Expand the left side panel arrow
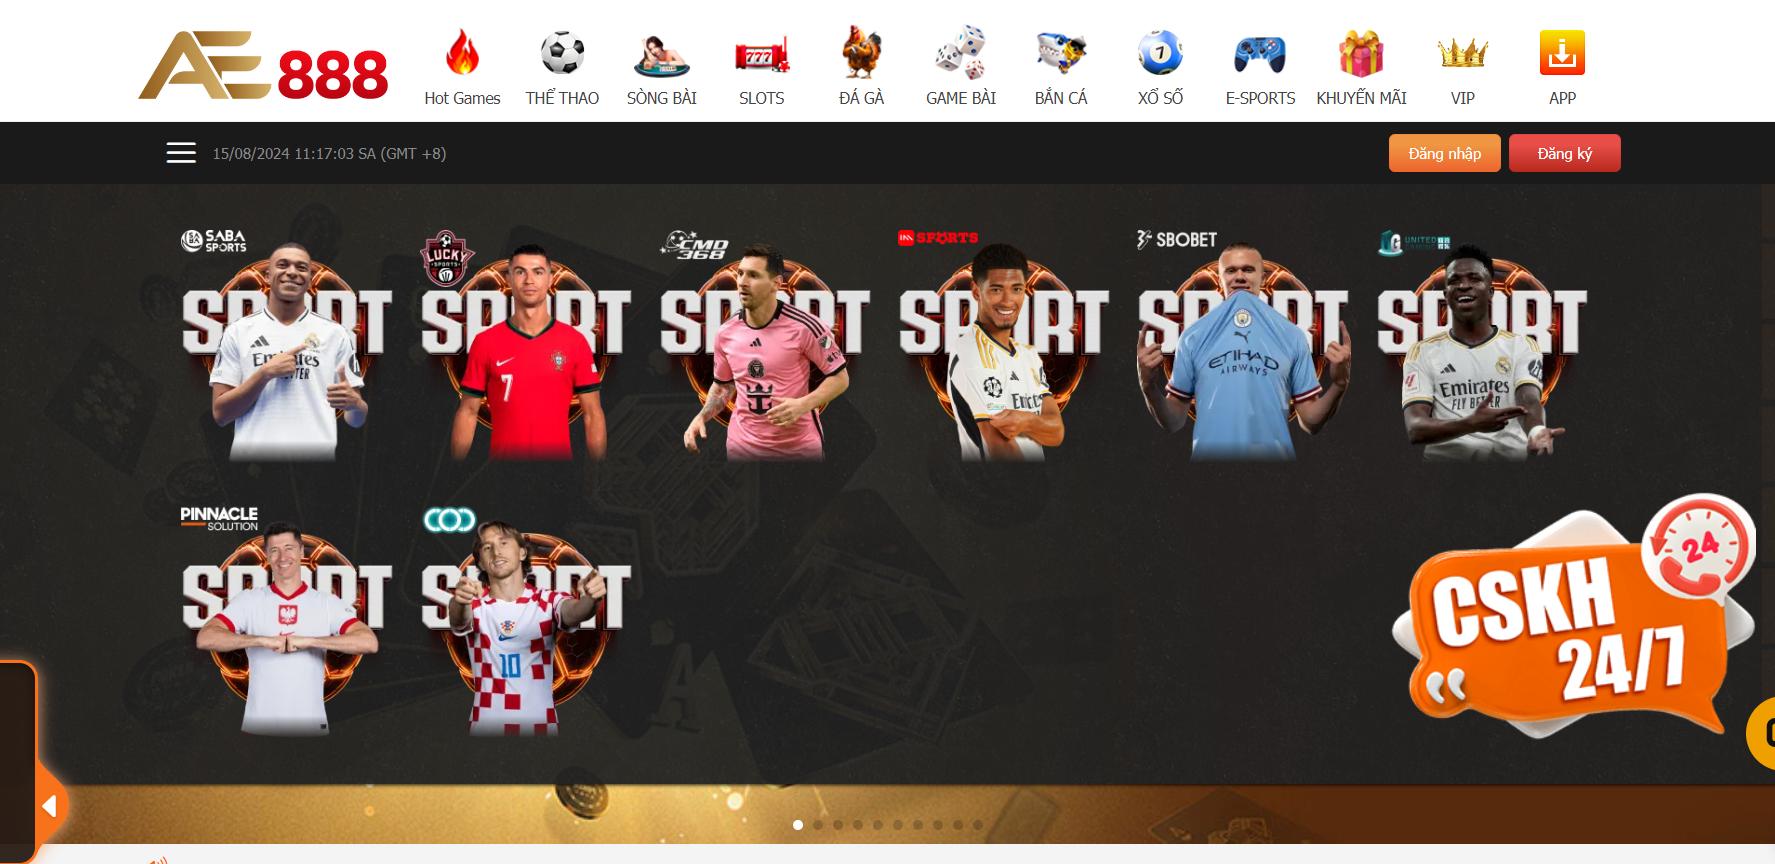Screen dimensions: 1775x864 pos(49,806)
